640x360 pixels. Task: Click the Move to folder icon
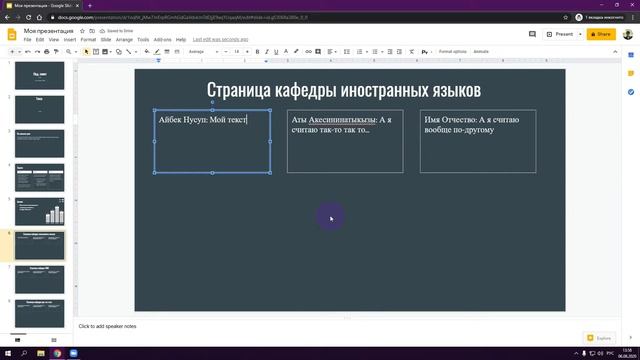[x=92, y=31]
